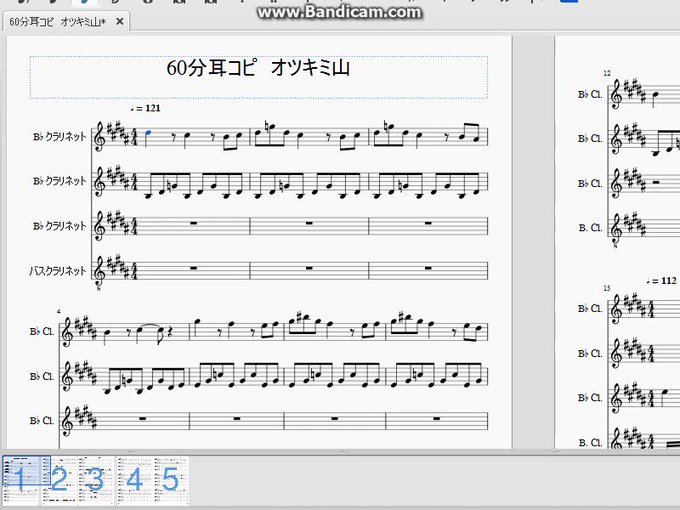Select the tempo marking = 121
680x510 pixels.
(145, 108)
